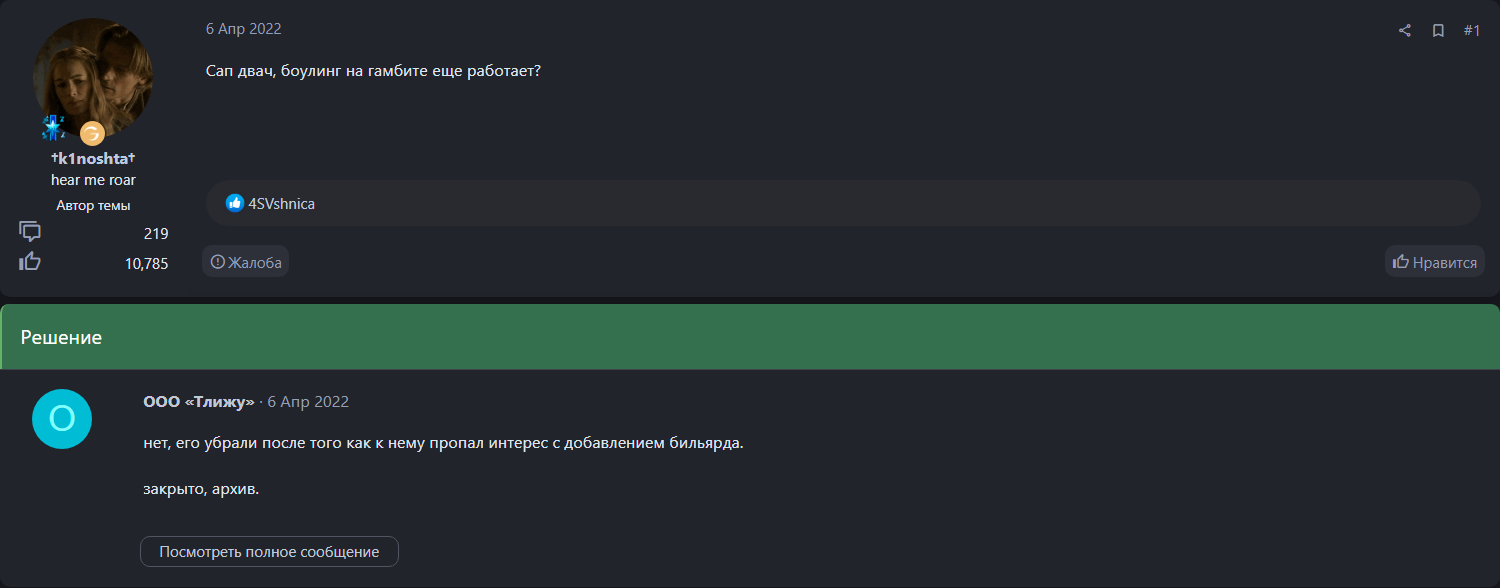Click the orange badge icon on avatar
The height and width of the screenshot is (588, 1500).
click(x=92, y=133)
